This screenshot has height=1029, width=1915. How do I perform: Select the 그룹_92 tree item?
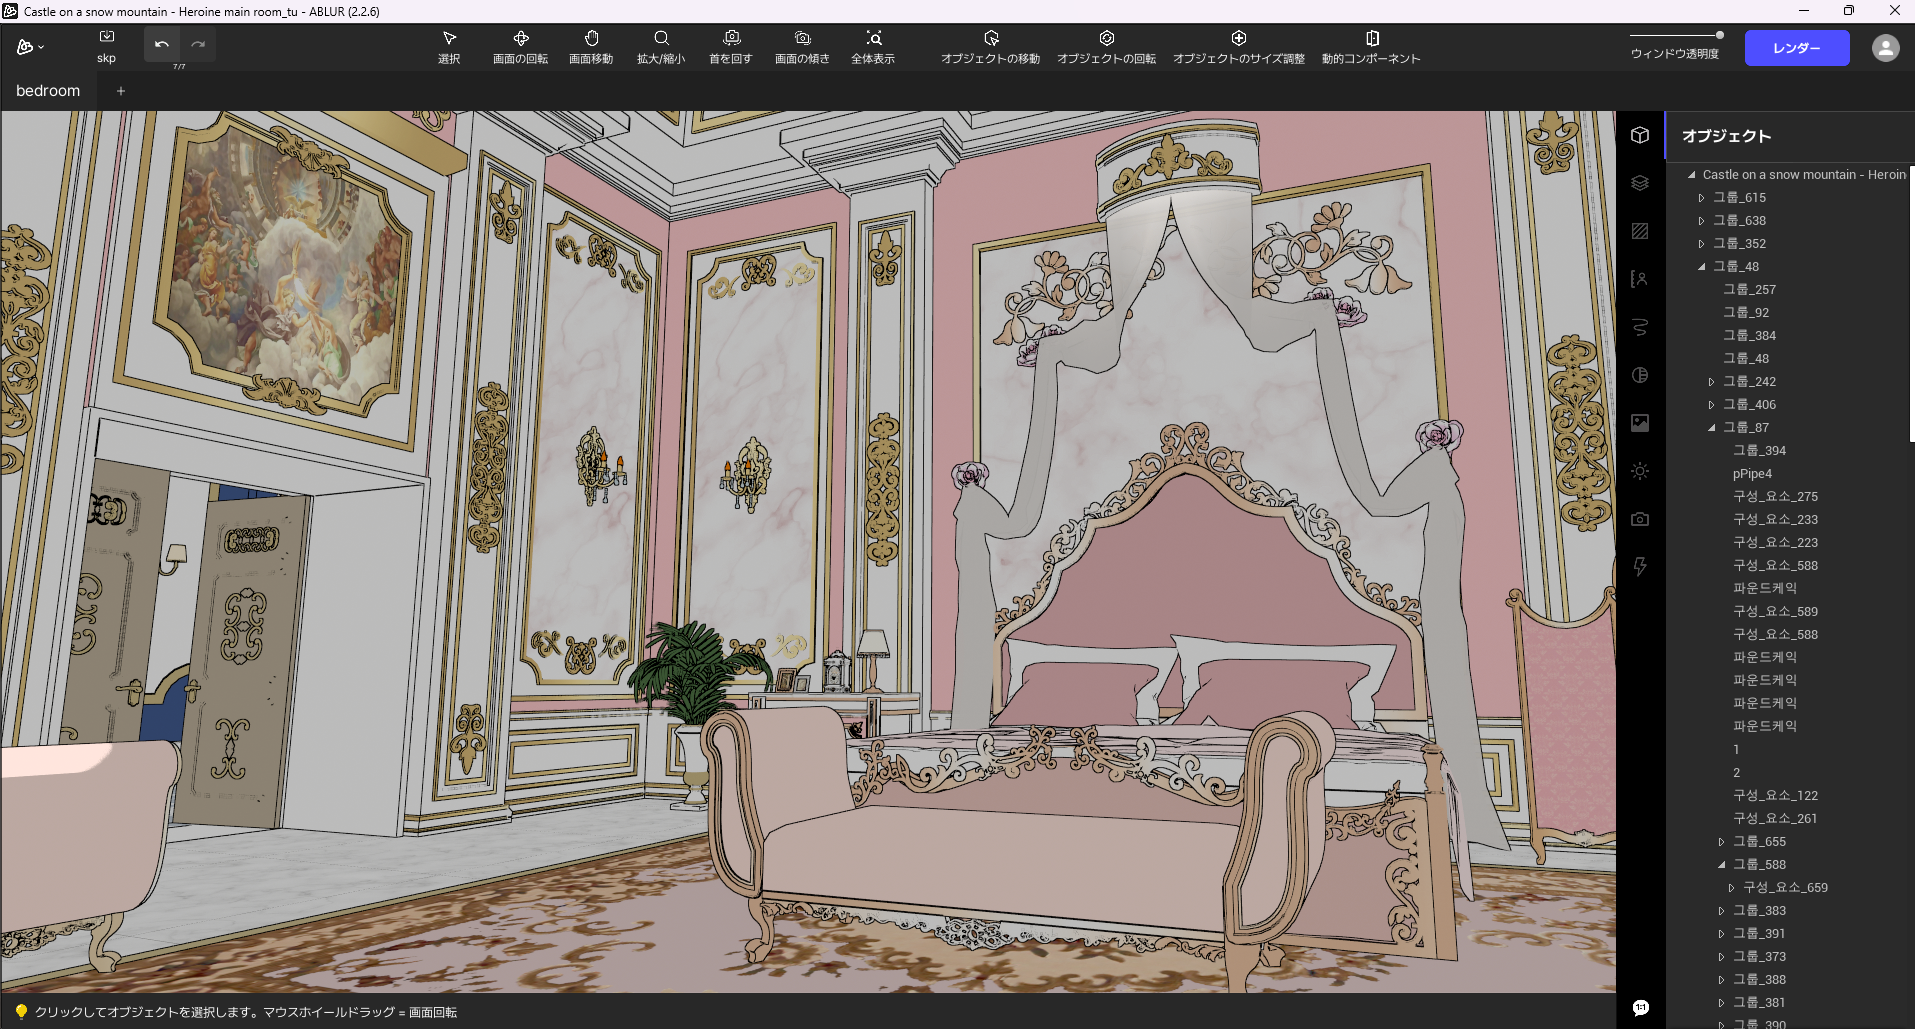click(1746, 313)
